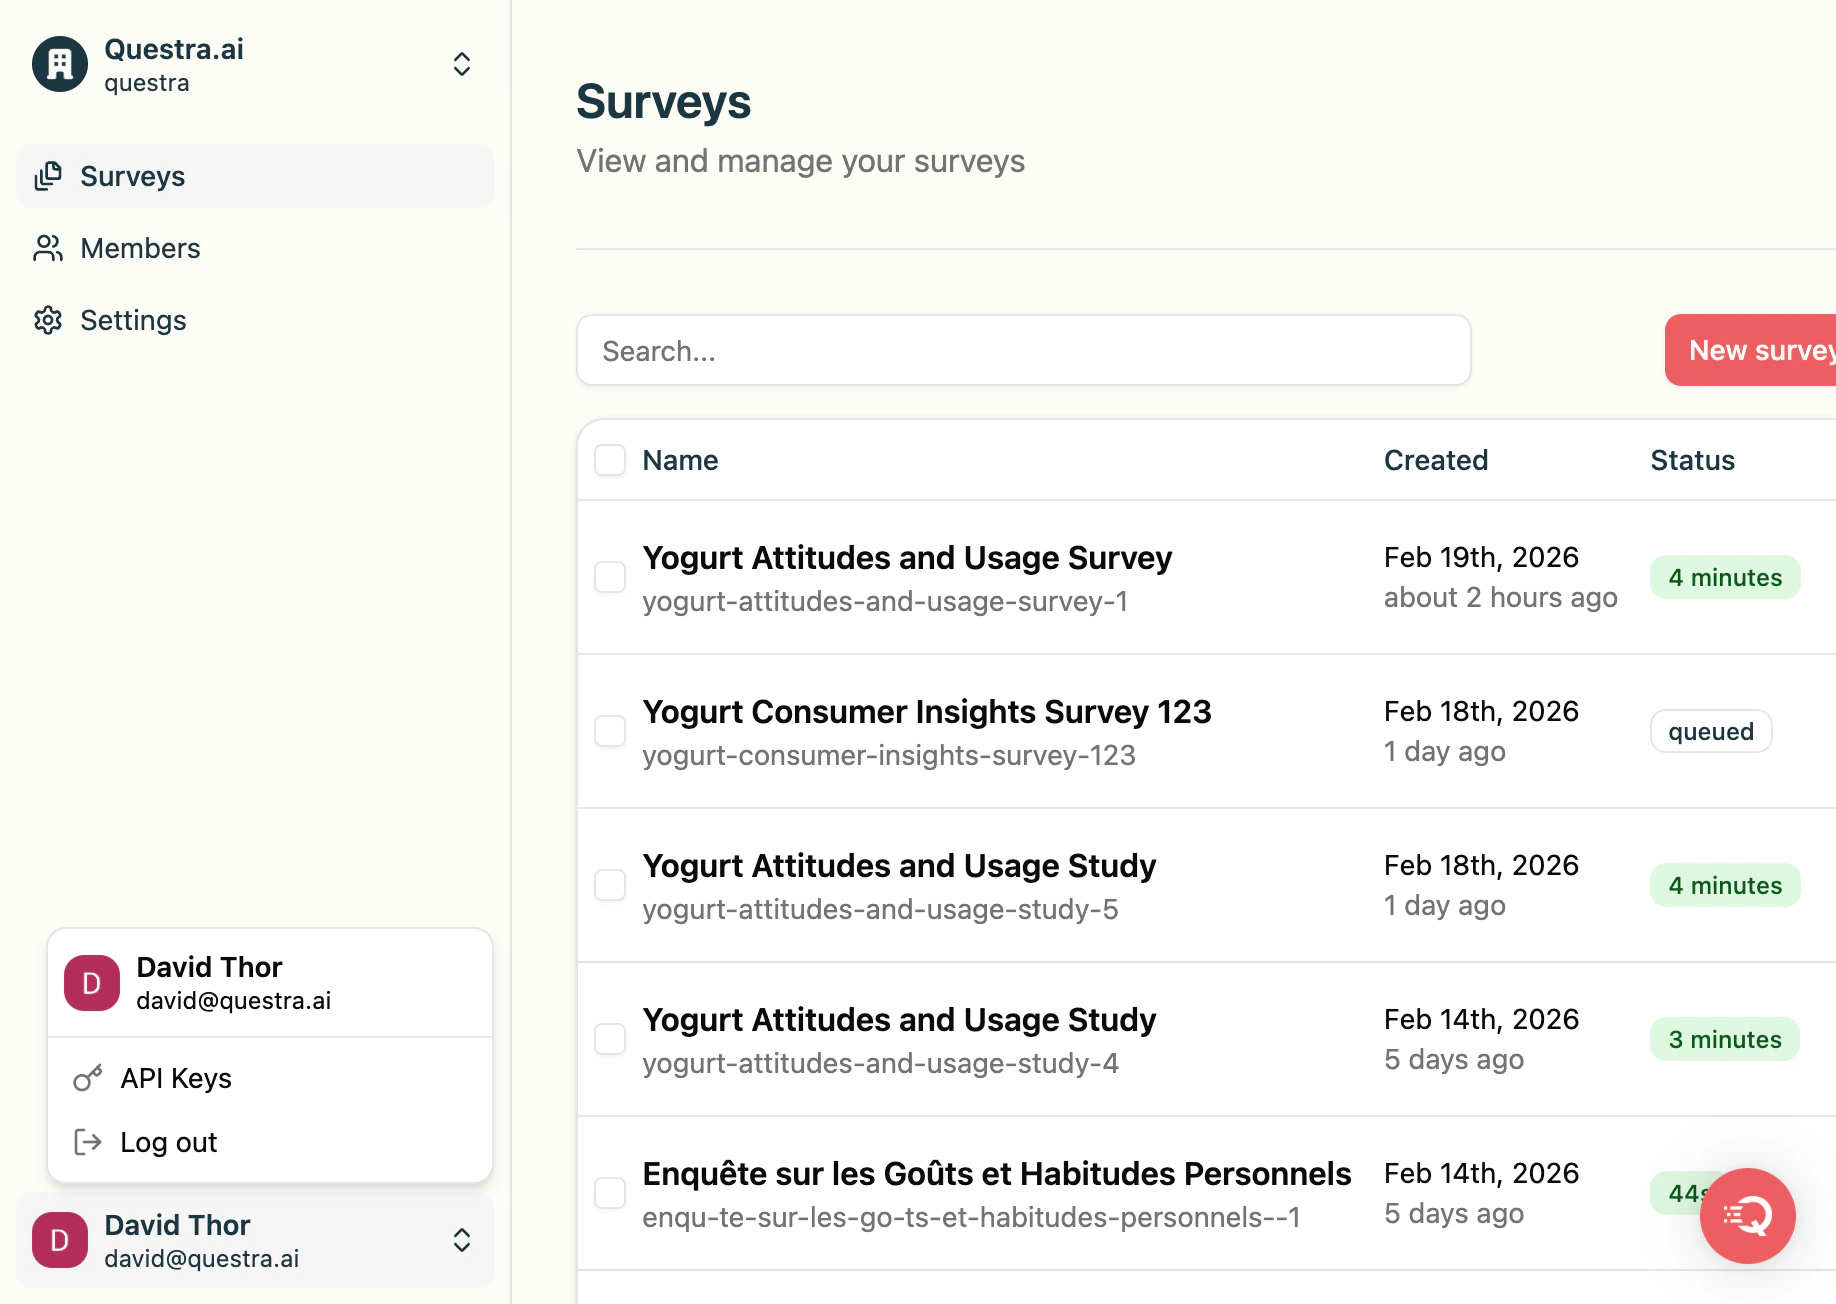The image size is (1836, 1304).
Task: Choose Log out from user menu
Action: click(x=270, y=1142)
